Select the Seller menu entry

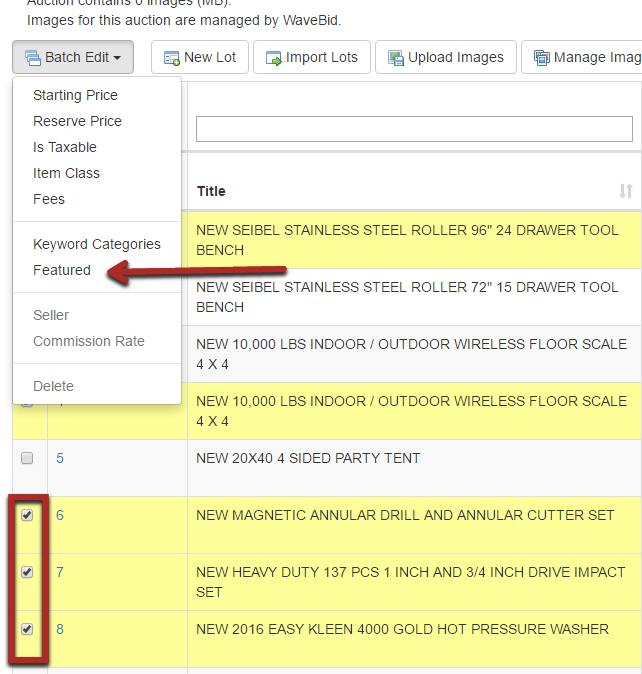point(51,315)
